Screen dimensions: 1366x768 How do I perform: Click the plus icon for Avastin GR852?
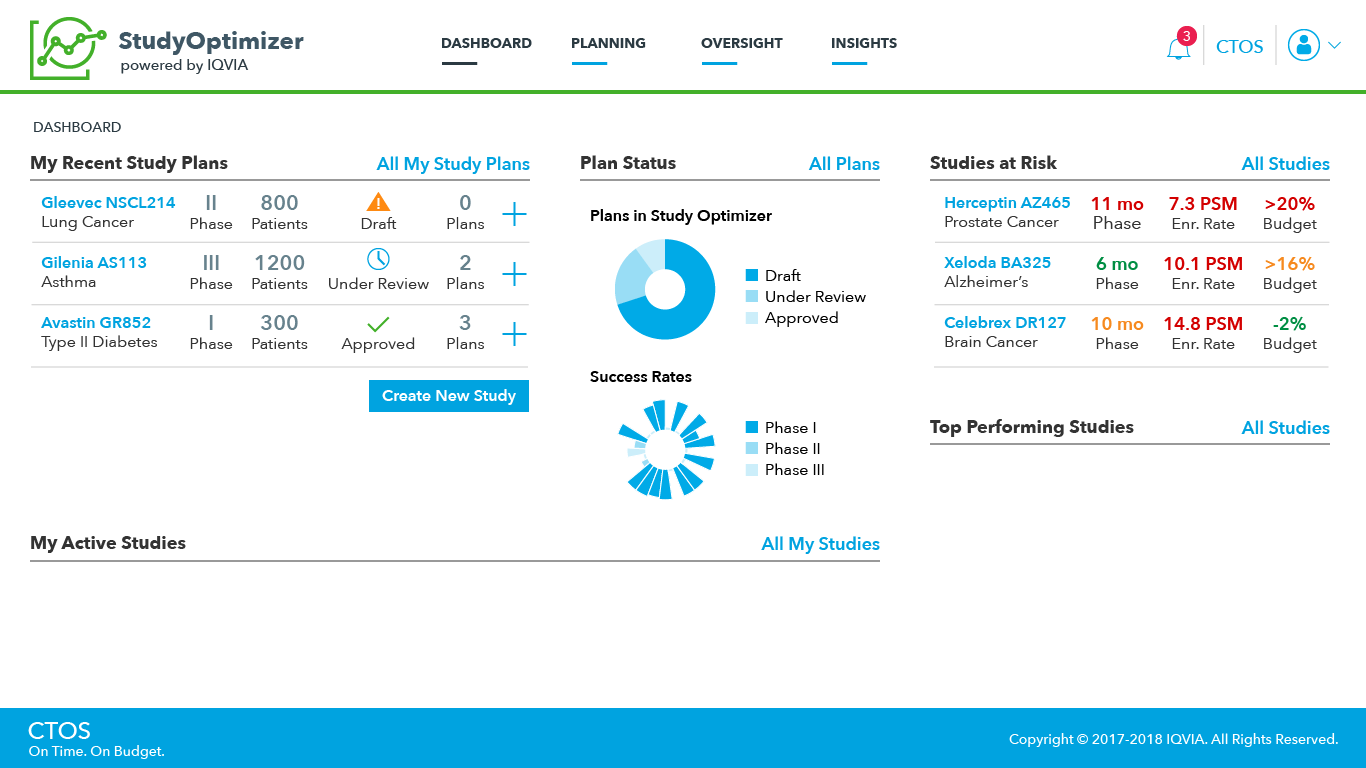click(514, 333)
